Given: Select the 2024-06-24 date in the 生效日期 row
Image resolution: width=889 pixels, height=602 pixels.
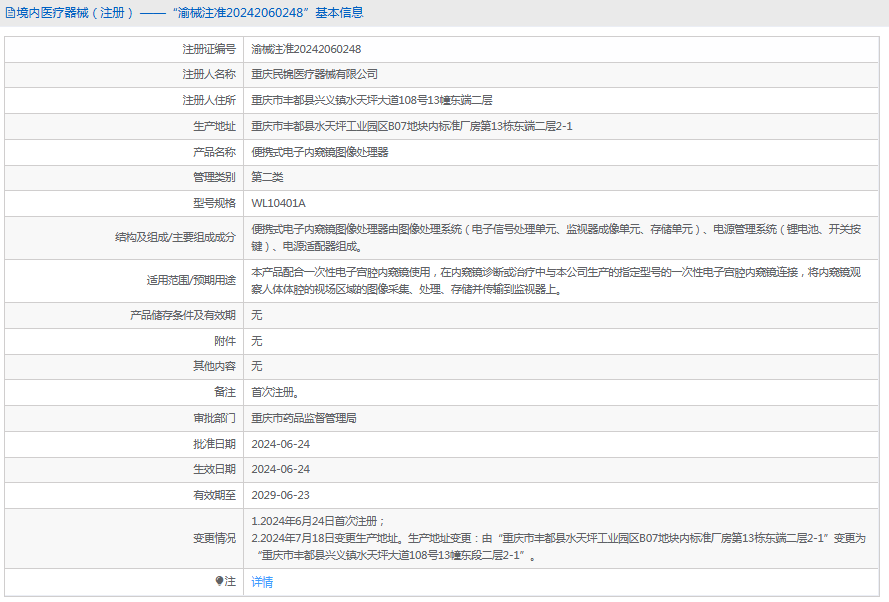Looking at the screenshot, I should pos(281,469).
